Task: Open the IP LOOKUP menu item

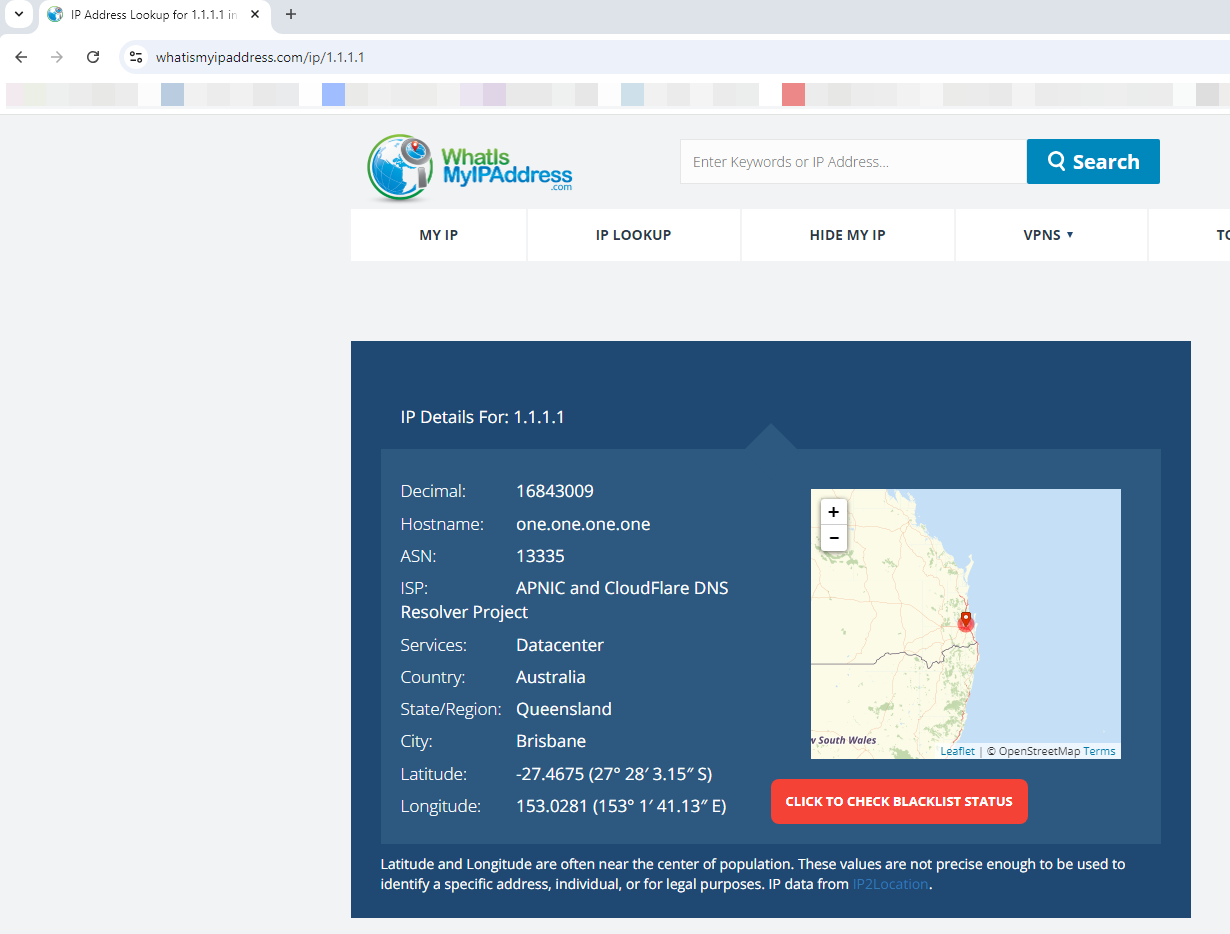Action: pyautogui.click(x=633, y=235)
